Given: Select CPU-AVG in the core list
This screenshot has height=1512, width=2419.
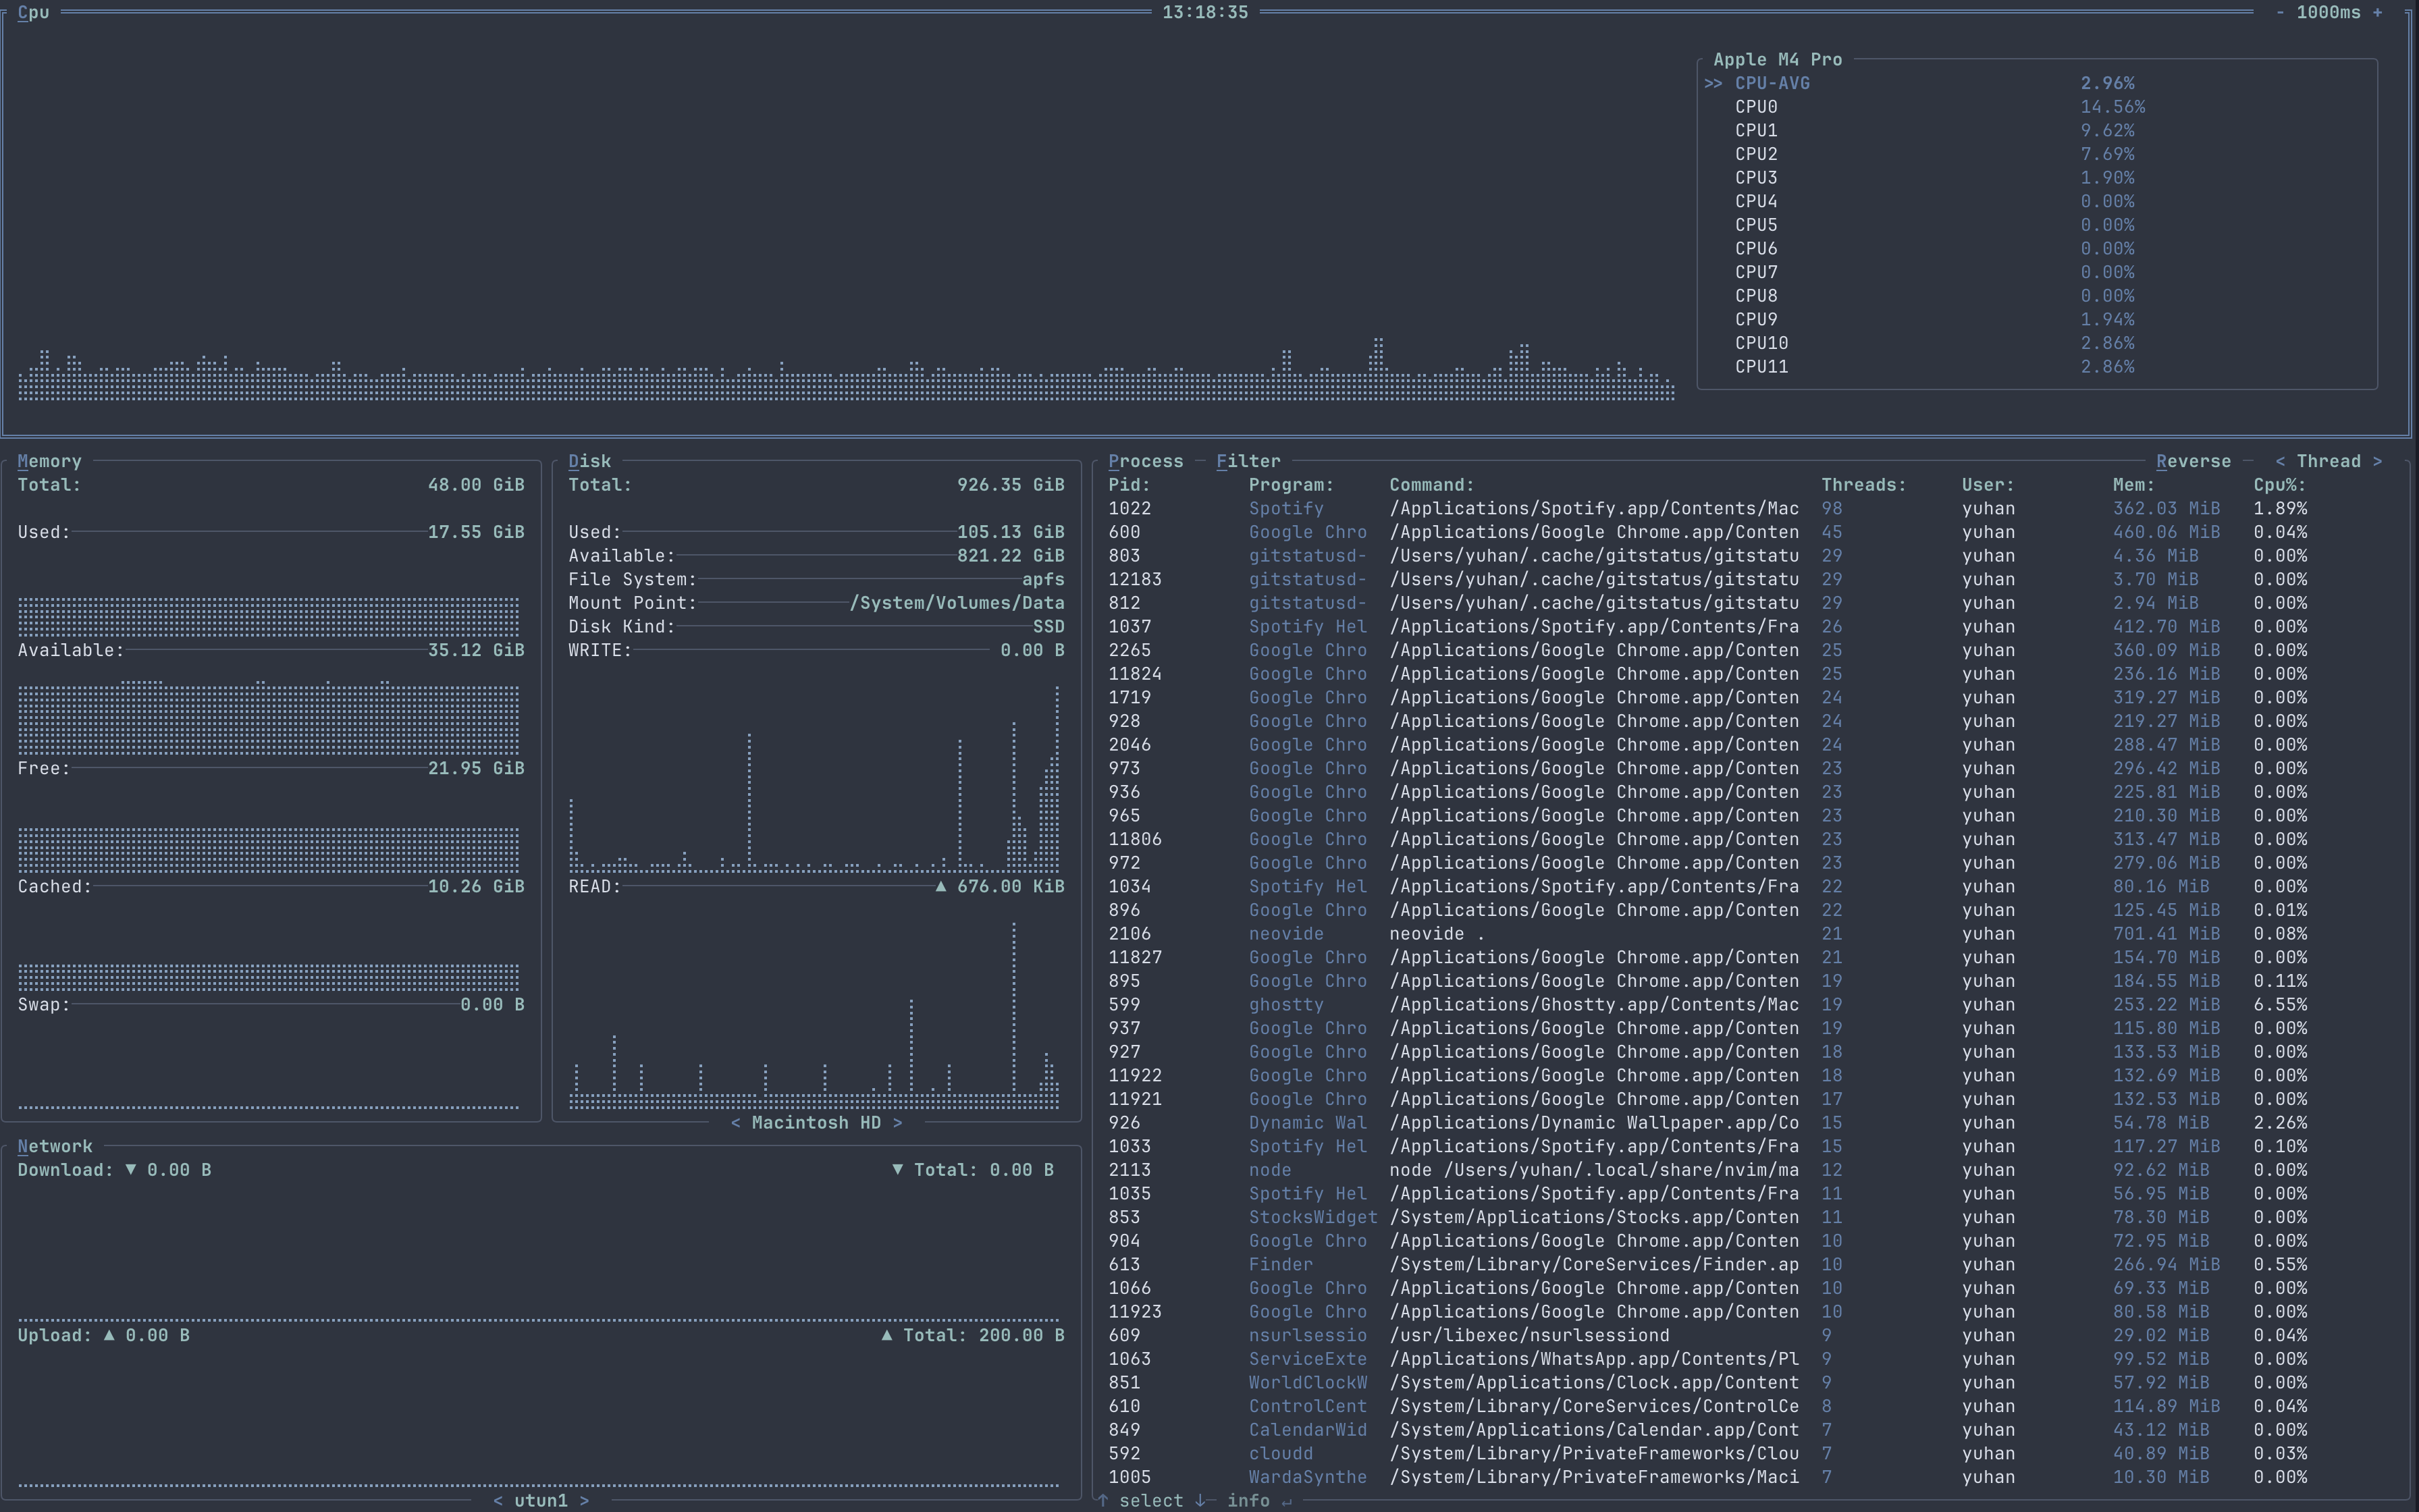Looking at the screenshot, I should tap(1772, 82).
